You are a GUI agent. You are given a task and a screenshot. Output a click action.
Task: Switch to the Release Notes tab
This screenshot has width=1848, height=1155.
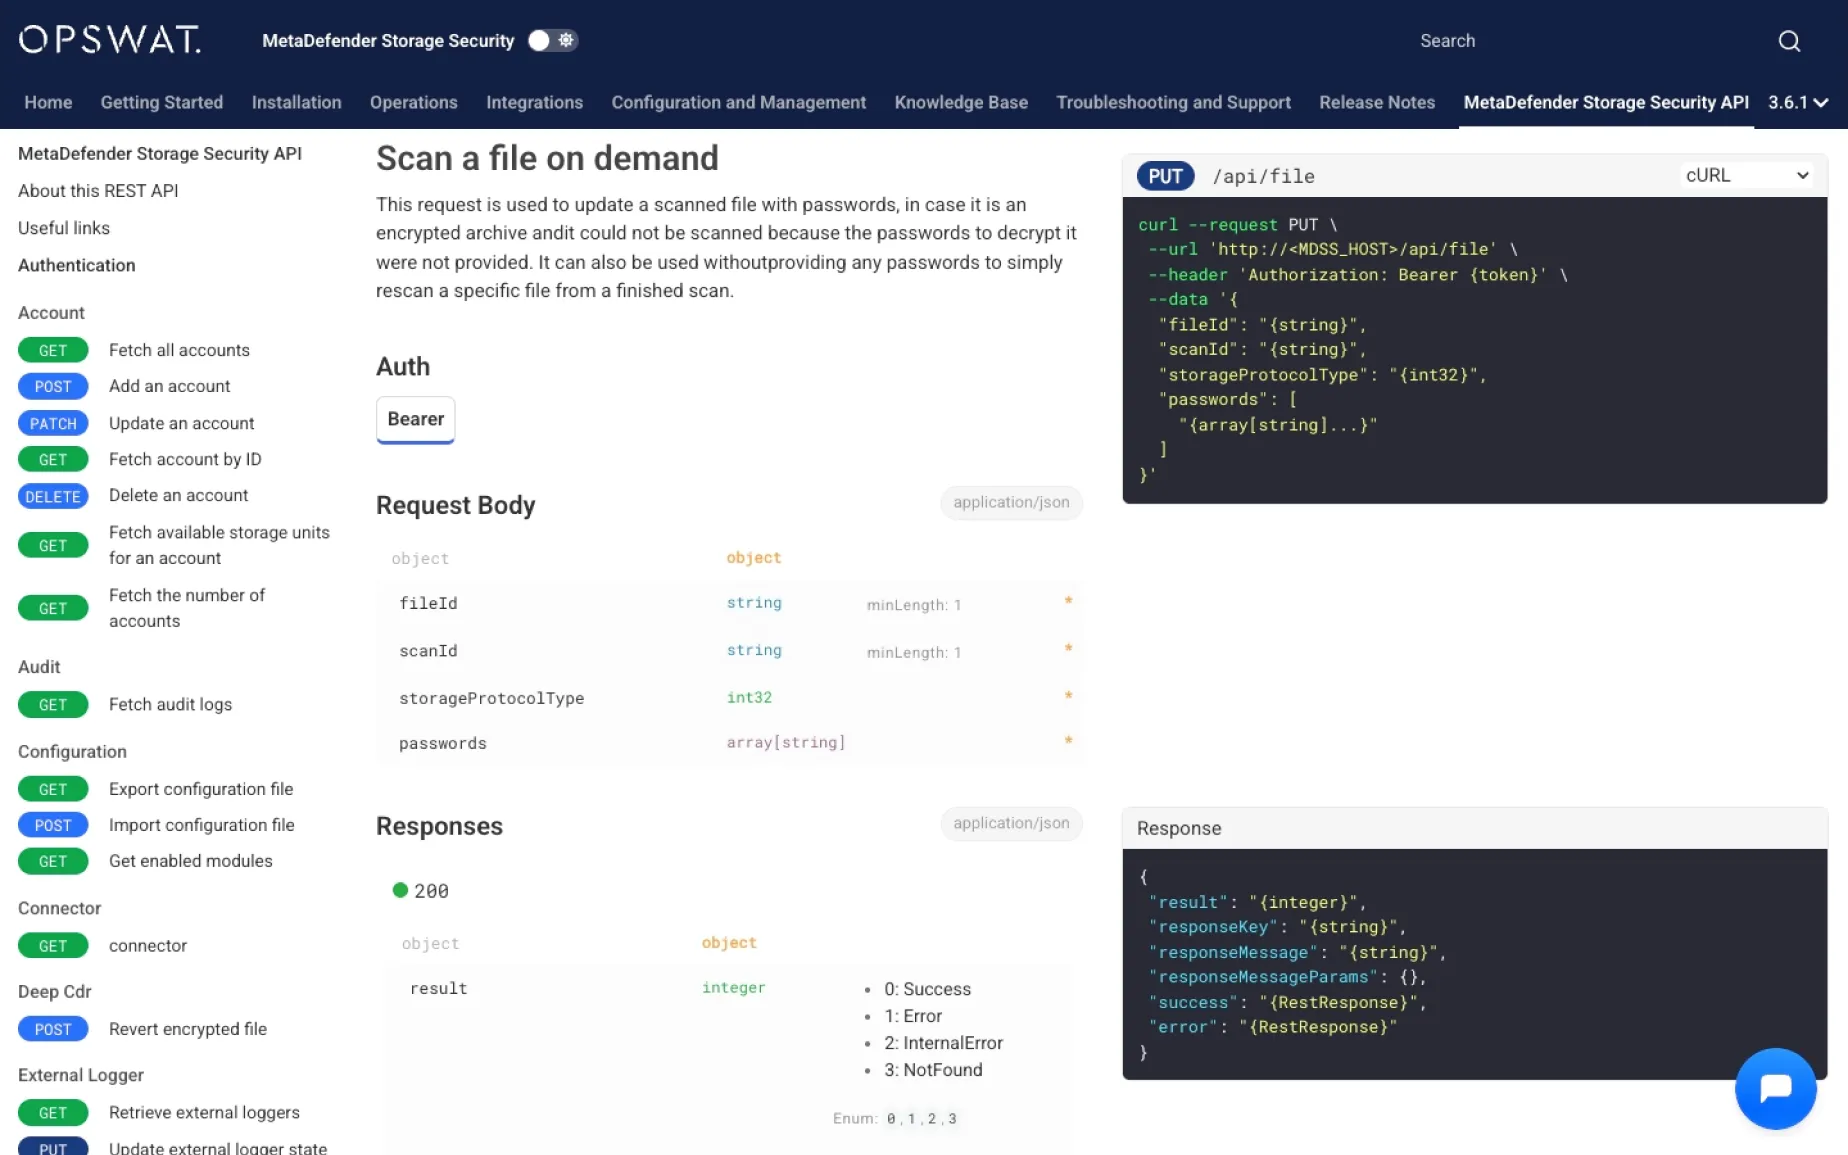(x=1376, y=102)
